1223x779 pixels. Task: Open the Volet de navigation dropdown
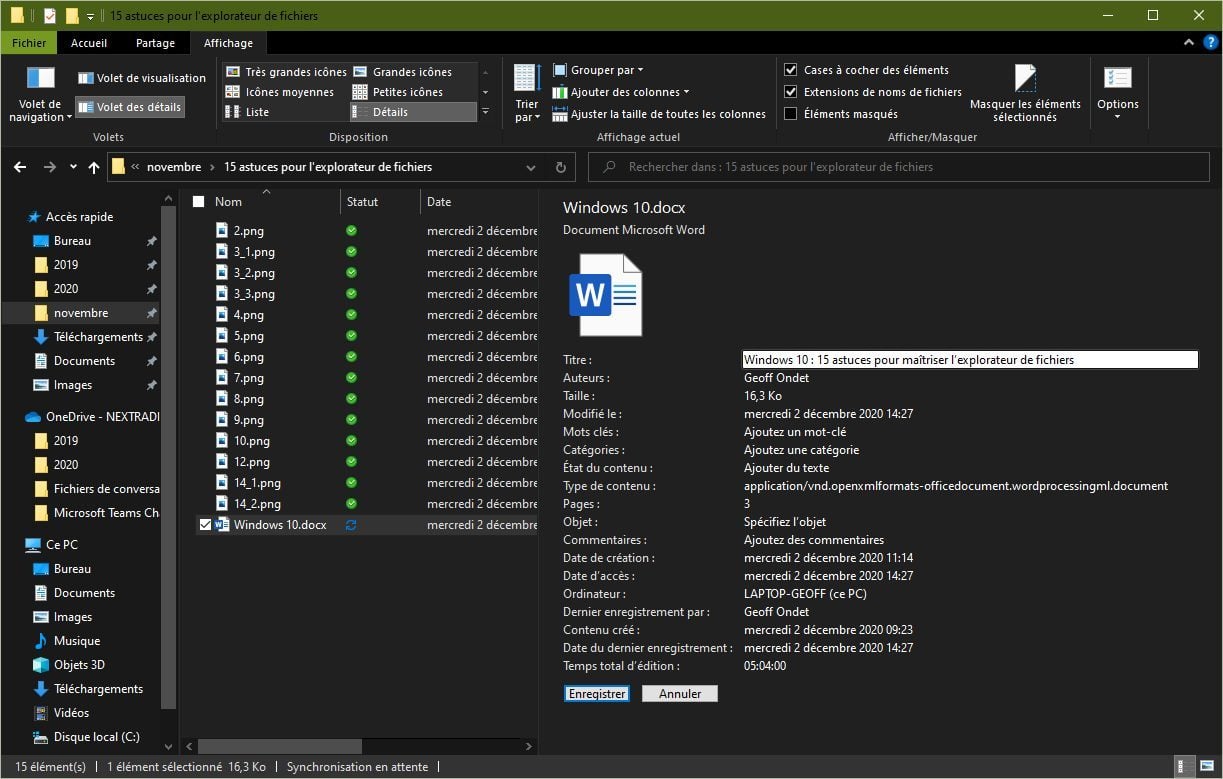(41, 94)
